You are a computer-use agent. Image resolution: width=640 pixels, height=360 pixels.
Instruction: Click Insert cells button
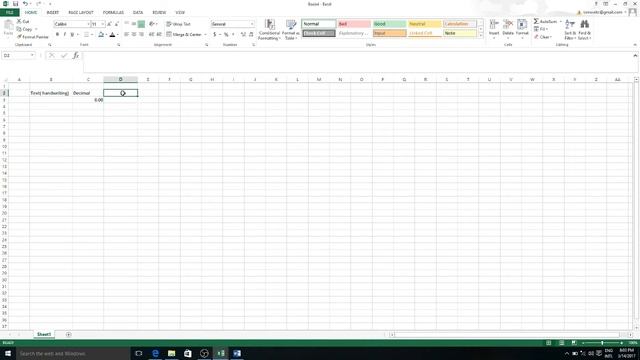tap(494, 29)
